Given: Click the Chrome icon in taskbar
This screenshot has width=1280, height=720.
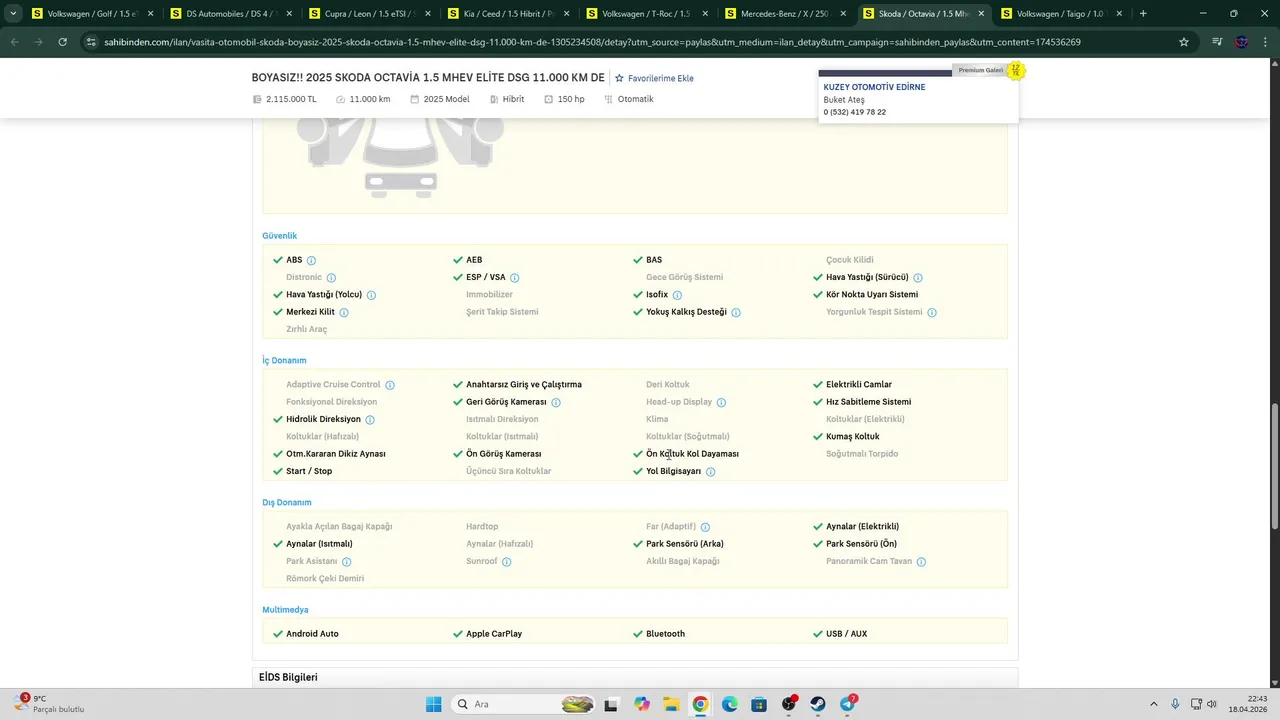Looking at the screenshot, I should pos(700,704).
